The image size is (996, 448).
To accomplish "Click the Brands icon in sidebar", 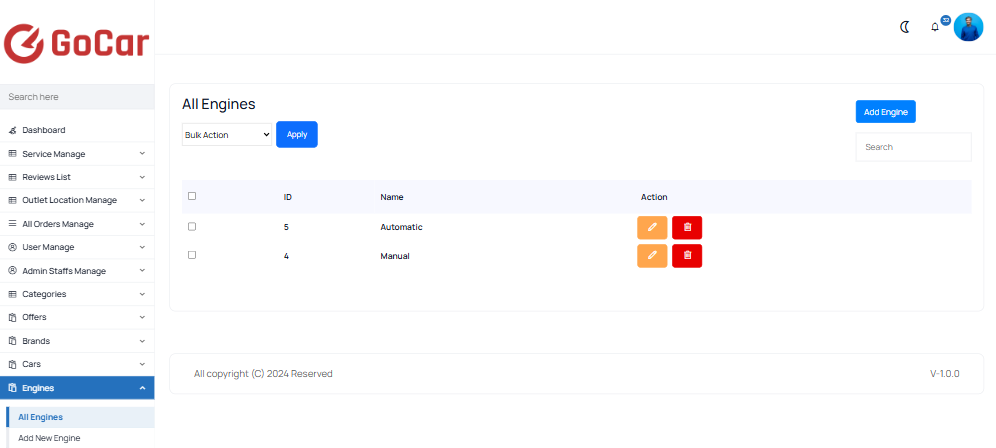I will 12,341.
